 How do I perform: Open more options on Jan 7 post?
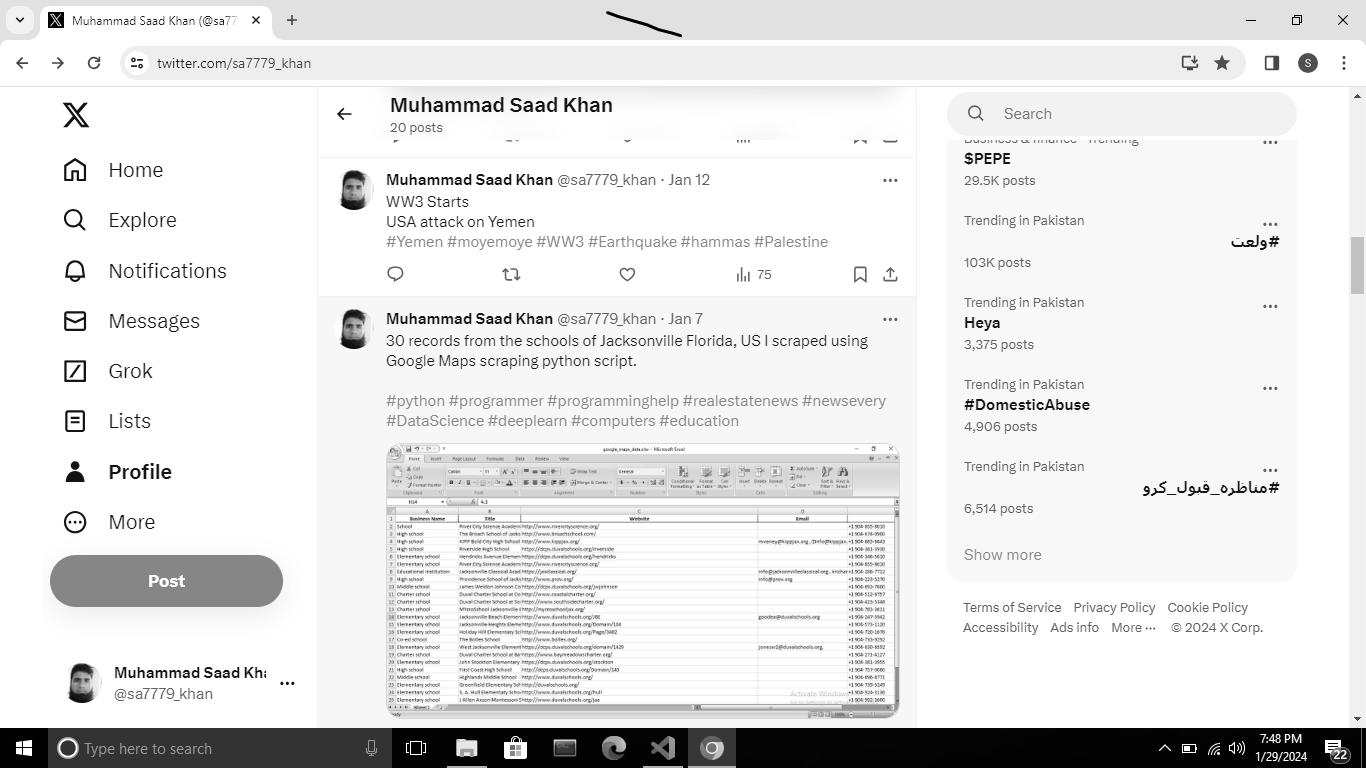890,319
